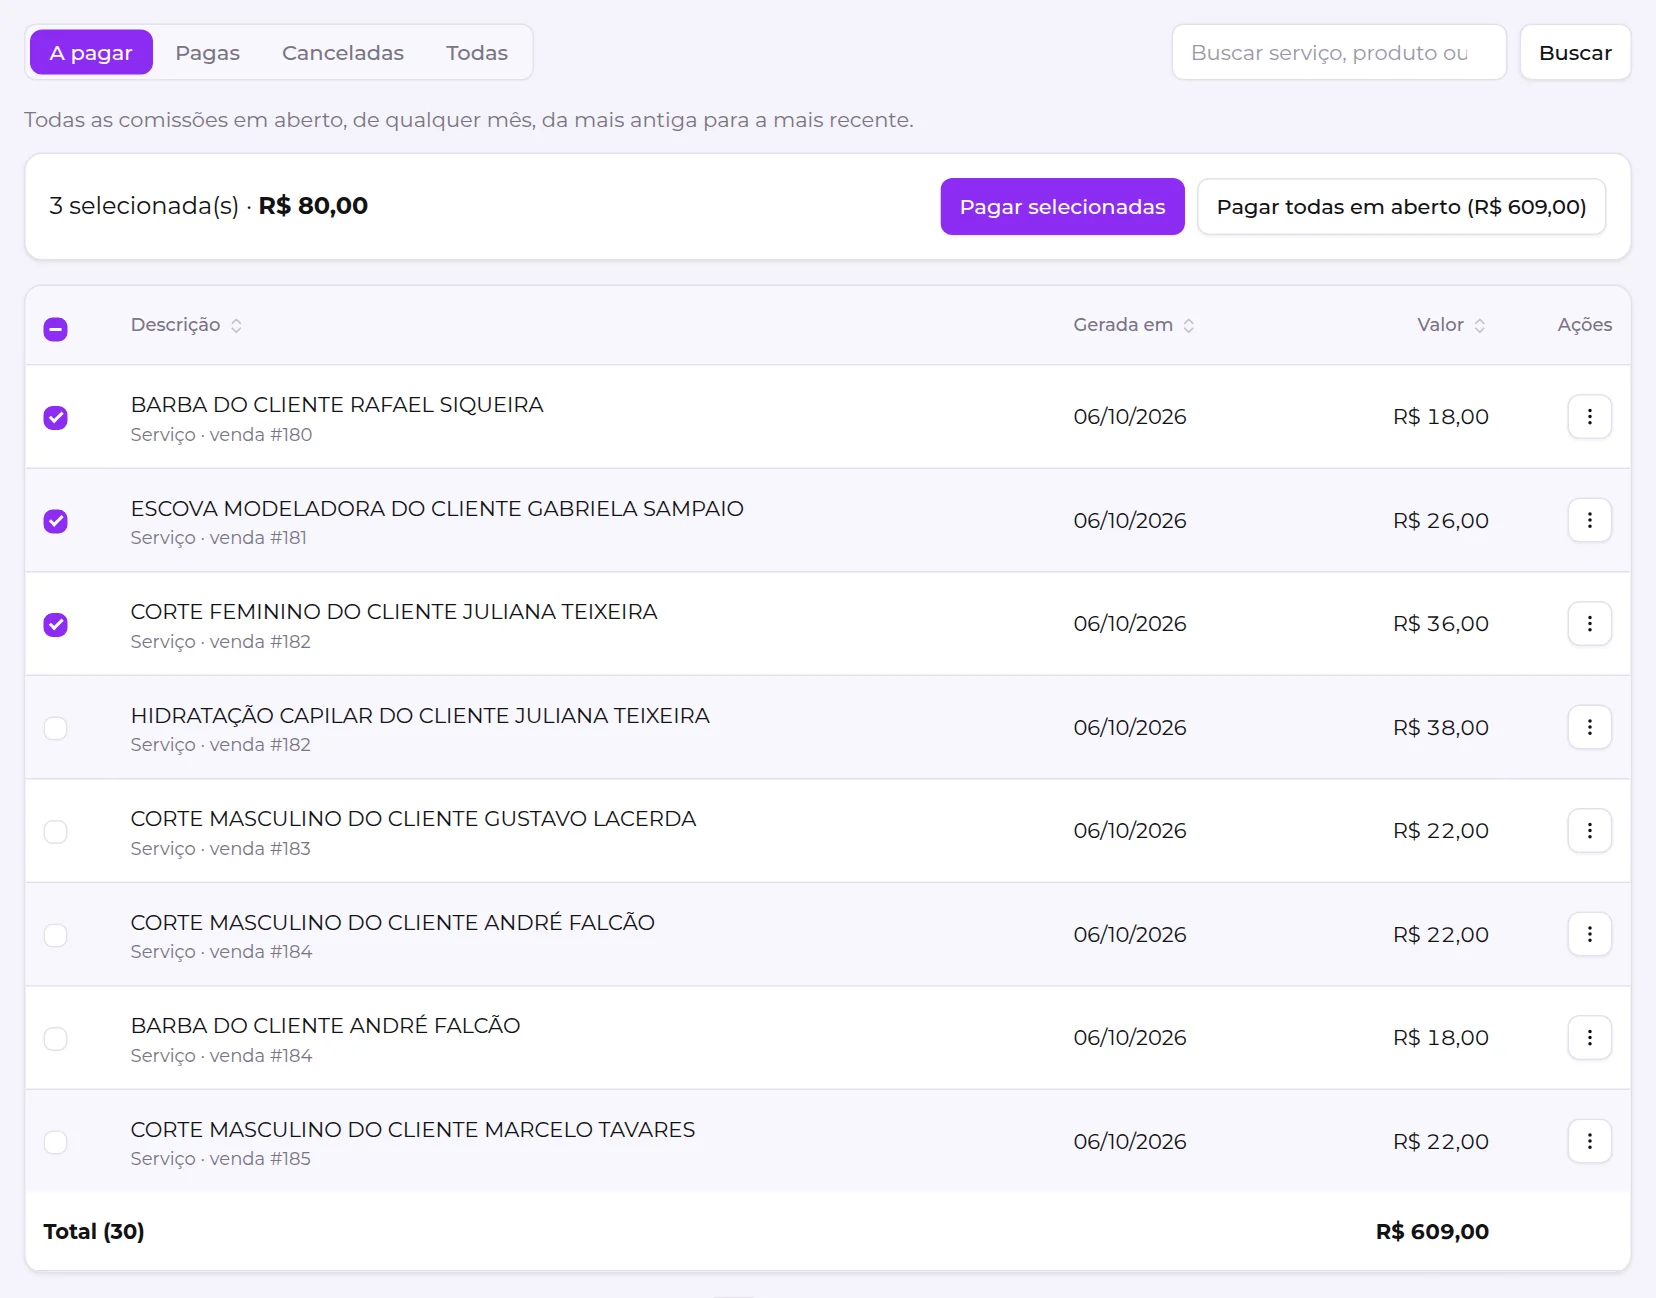
Task: Click the Total (30) label
Action: [x=94, y=1231]
